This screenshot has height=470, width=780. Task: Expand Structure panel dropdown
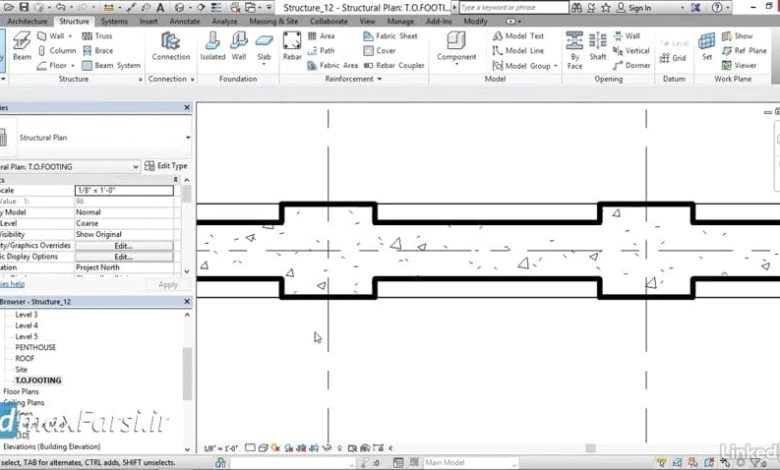(x=140, y=79)
